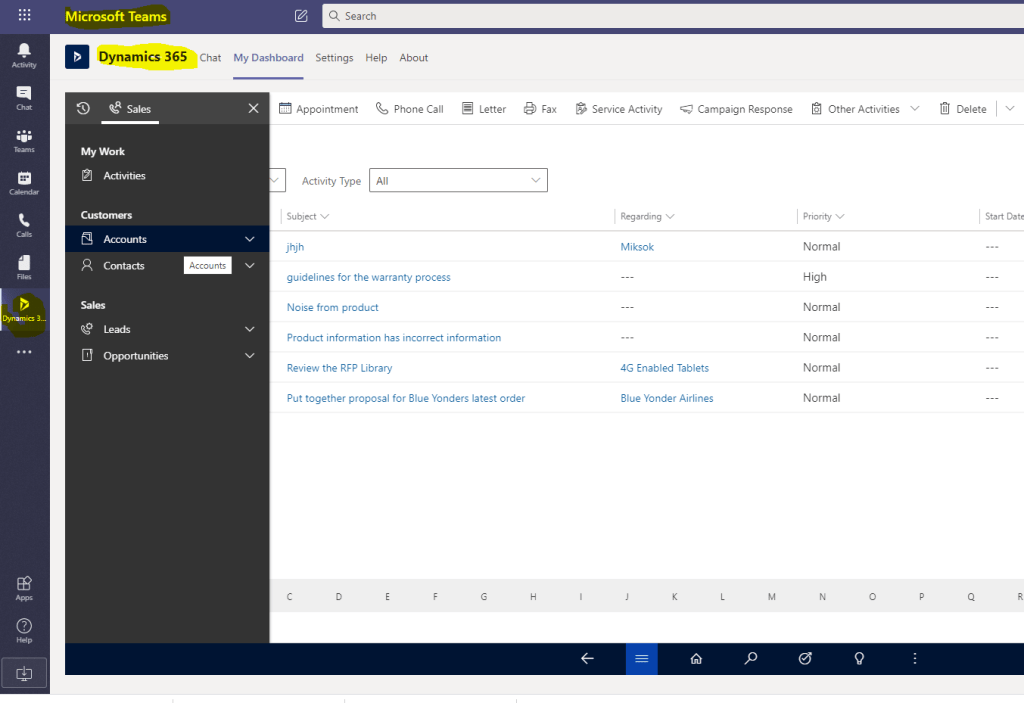Open recent items history icon
Image resolution: width=1024 pixels, height=703 pixels.
83,108
